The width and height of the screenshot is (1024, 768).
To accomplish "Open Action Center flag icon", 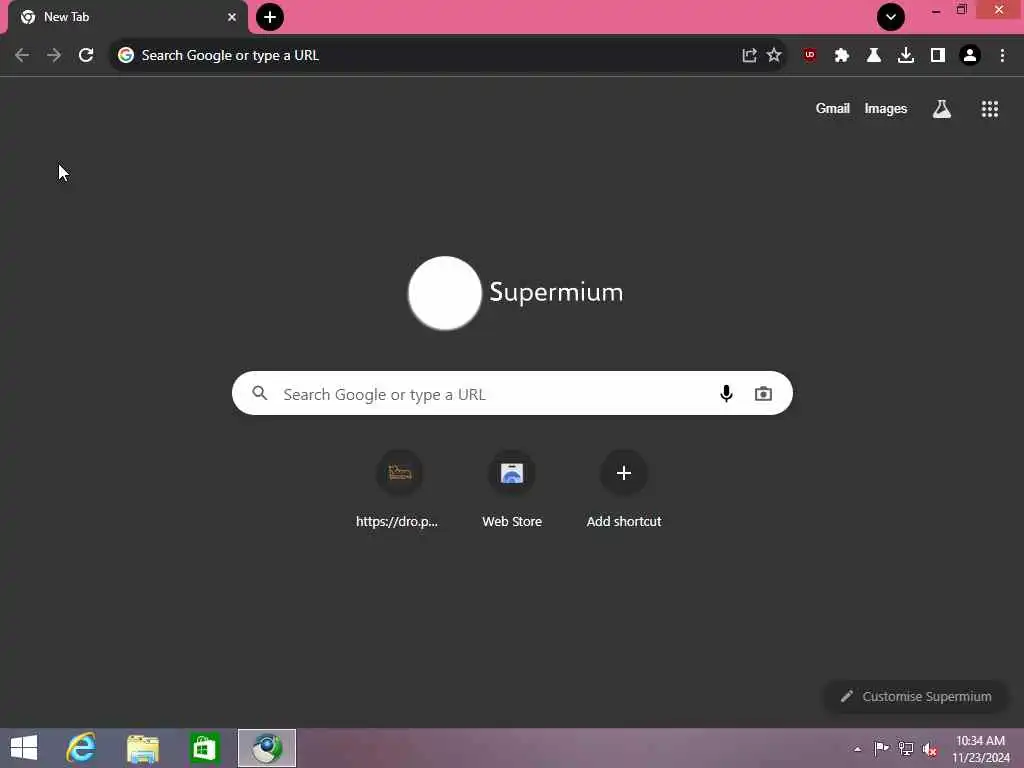I will [881, 749].
